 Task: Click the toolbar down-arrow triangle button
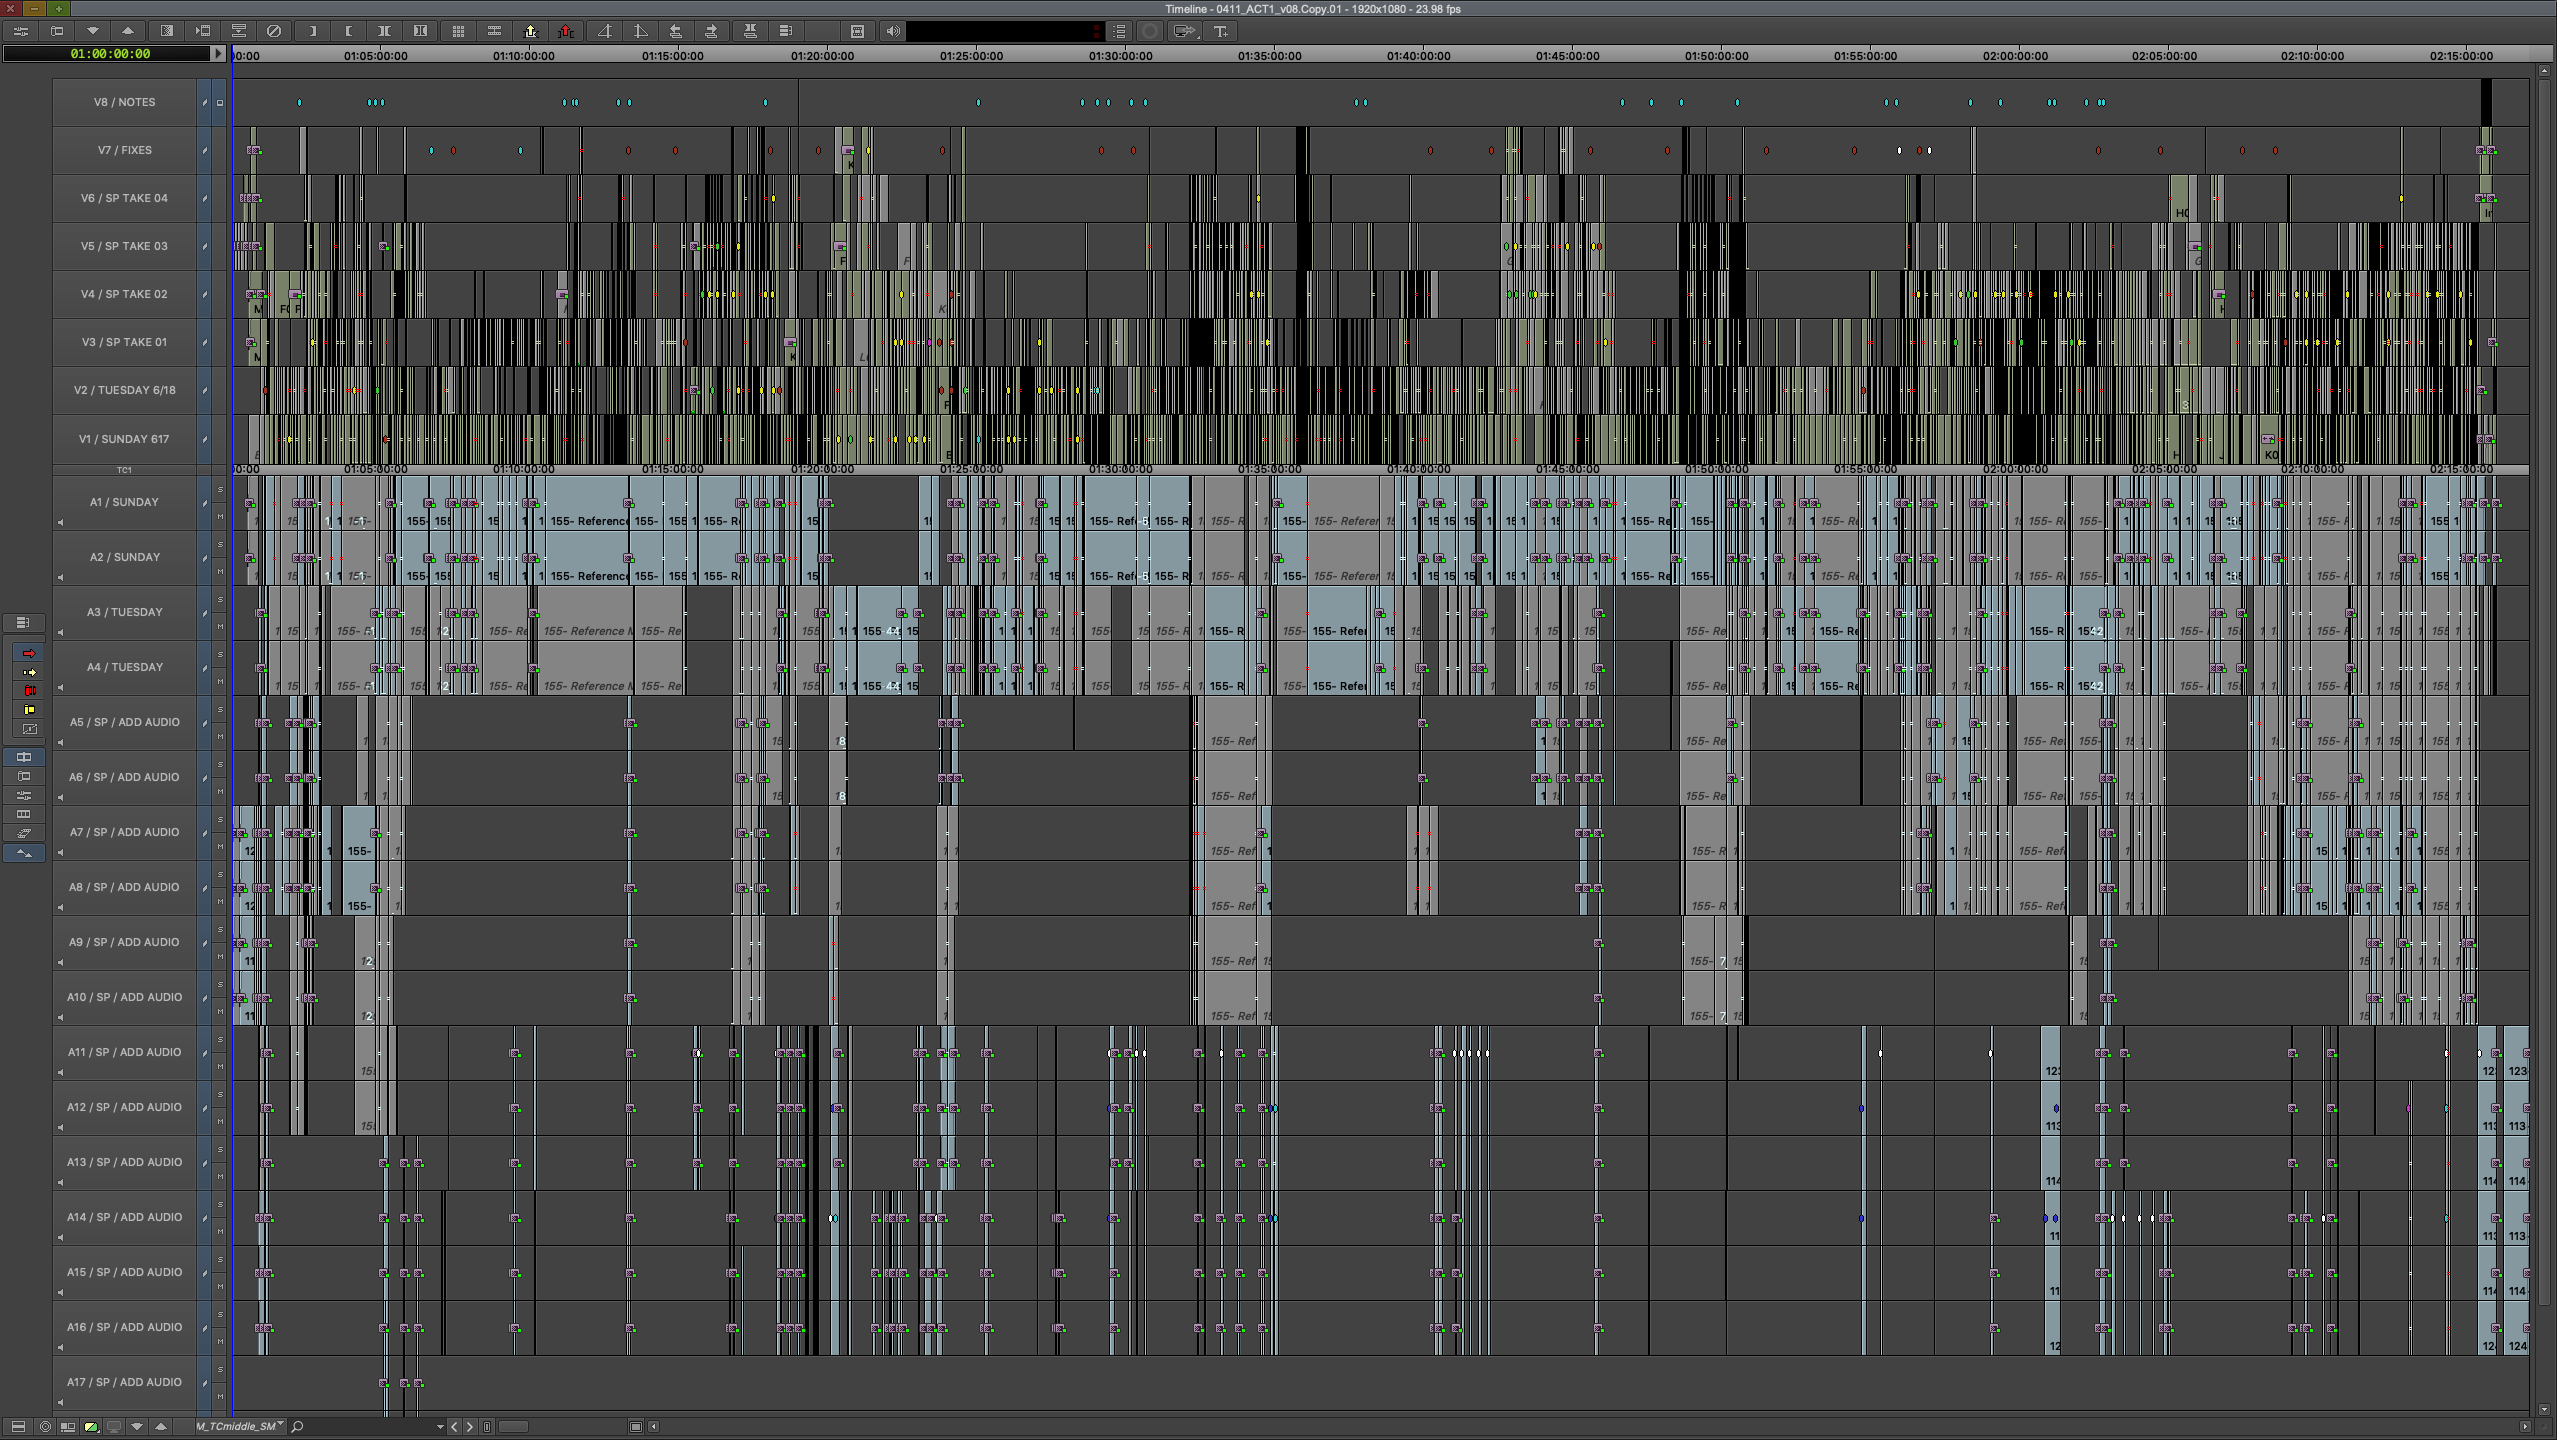[92, 31]
